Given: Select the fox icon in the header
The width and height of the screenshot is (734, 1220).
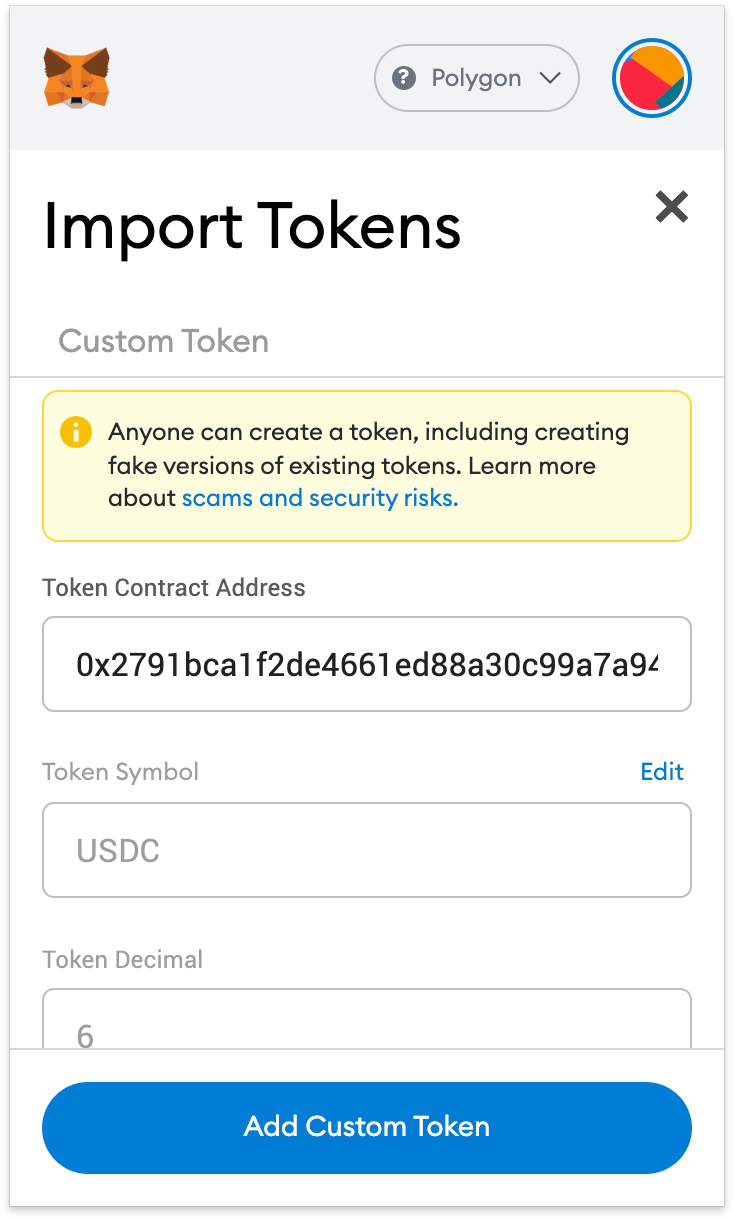Looking at the screenshot, I should tap(75, 78).
